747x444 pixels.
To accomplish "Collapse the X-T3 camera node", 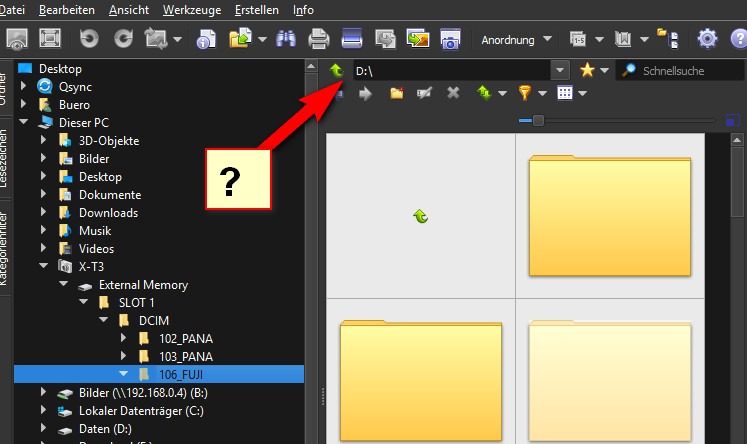I will click(43, 266).
